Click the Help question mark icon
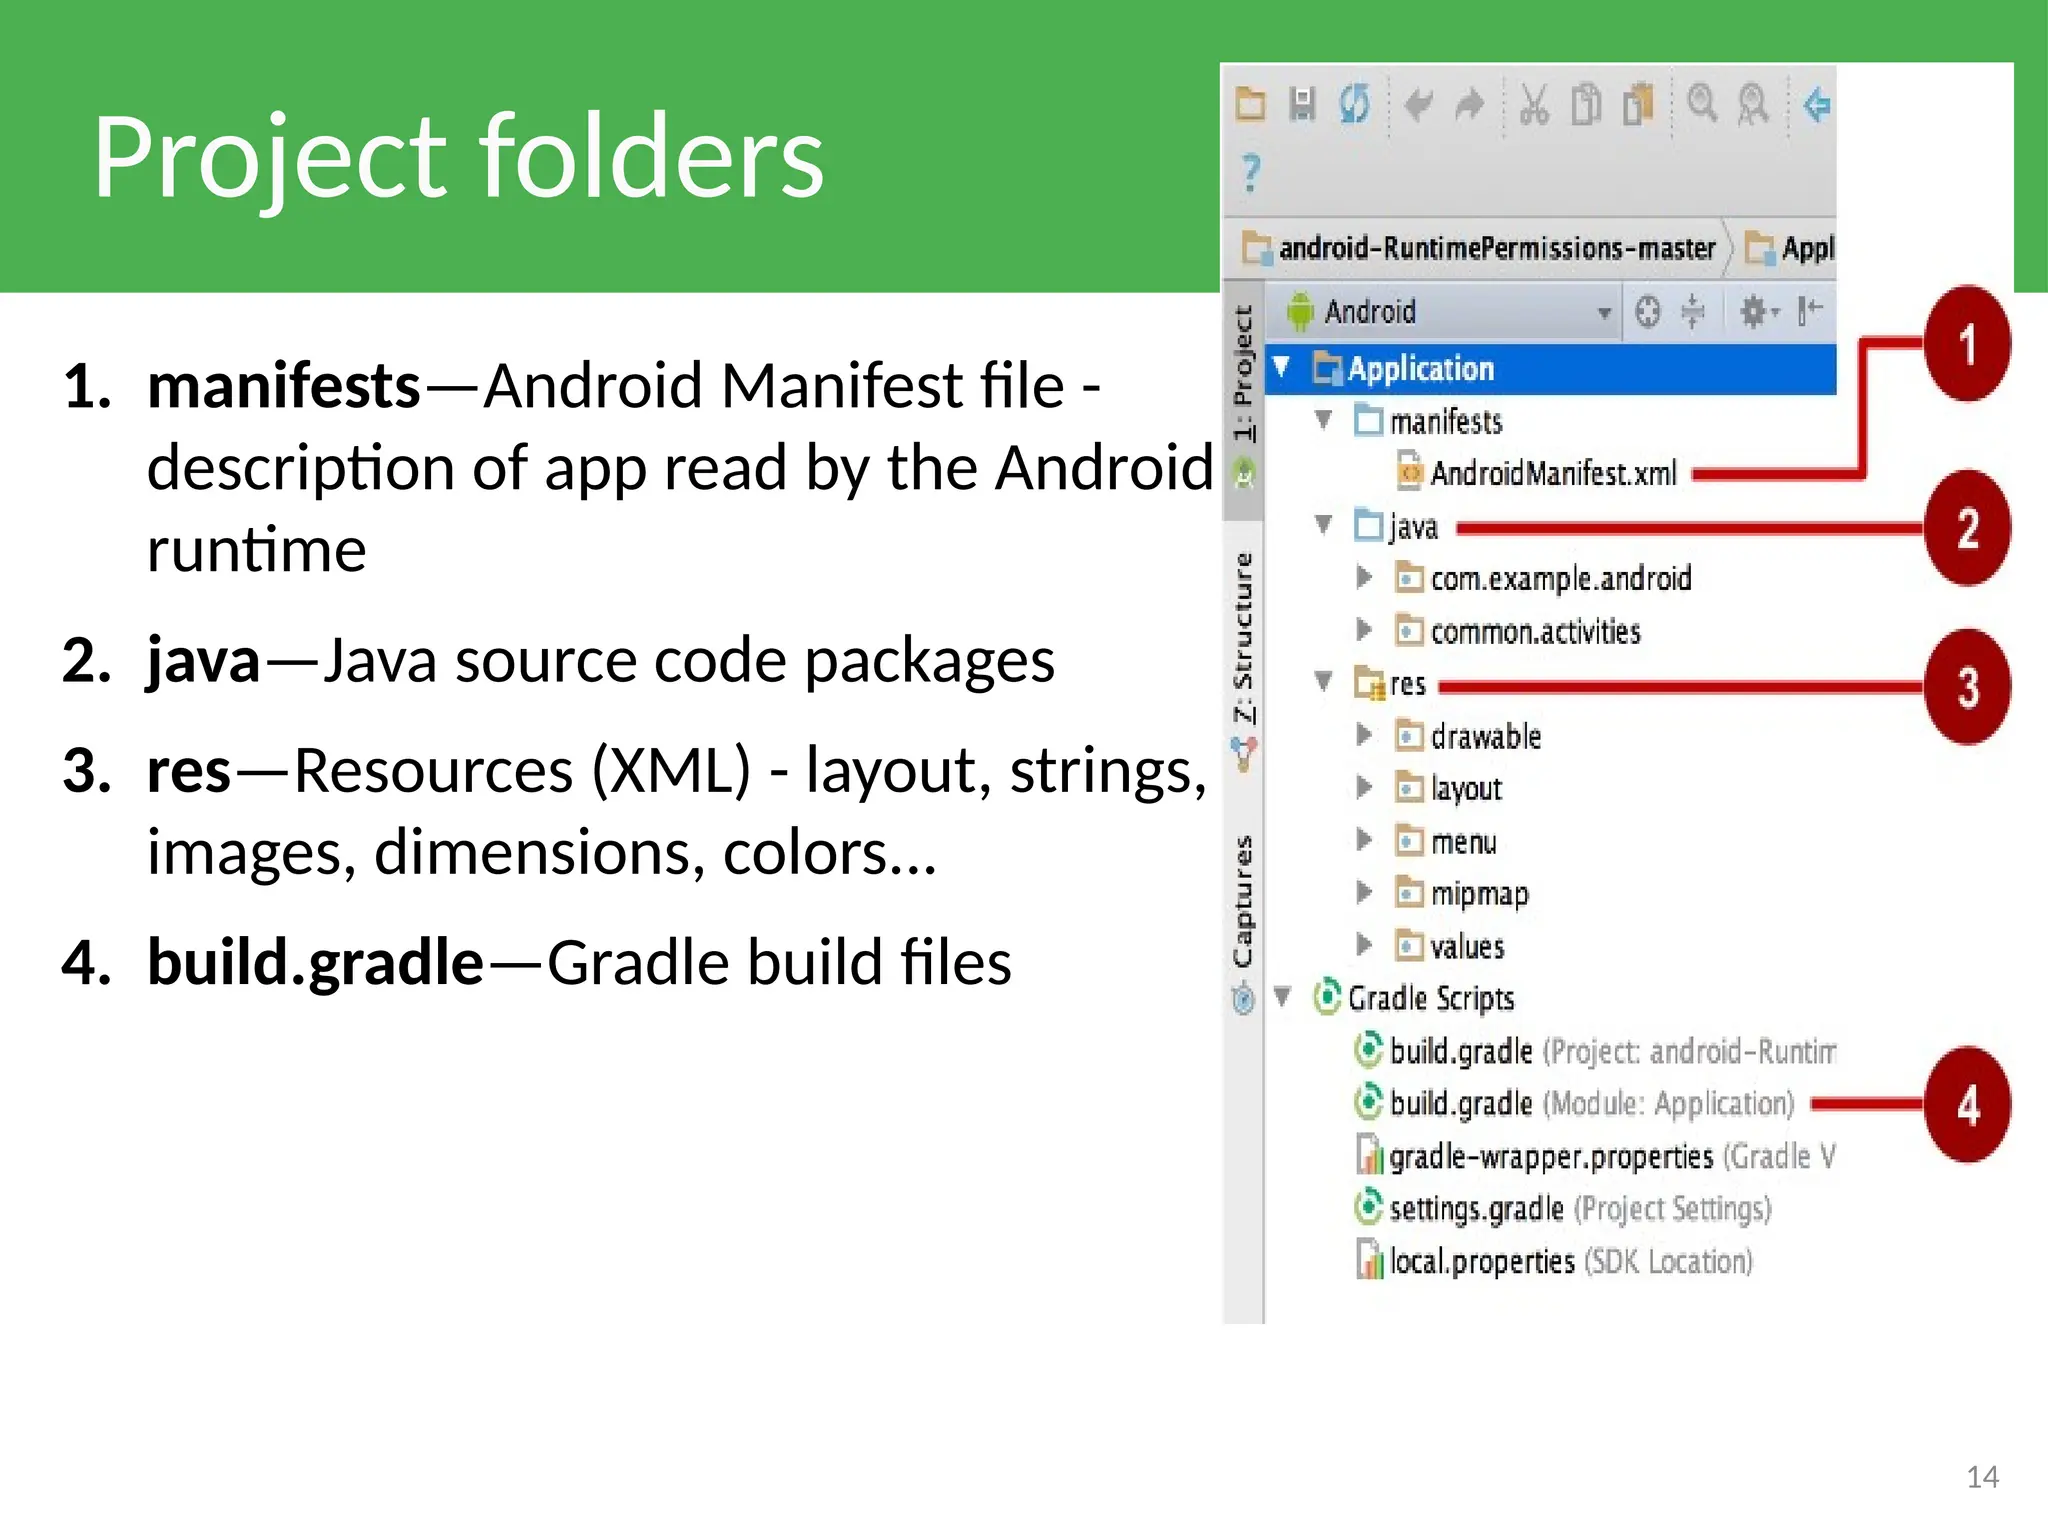Screen dimensions: 2048x1536 coord(1251,173)
